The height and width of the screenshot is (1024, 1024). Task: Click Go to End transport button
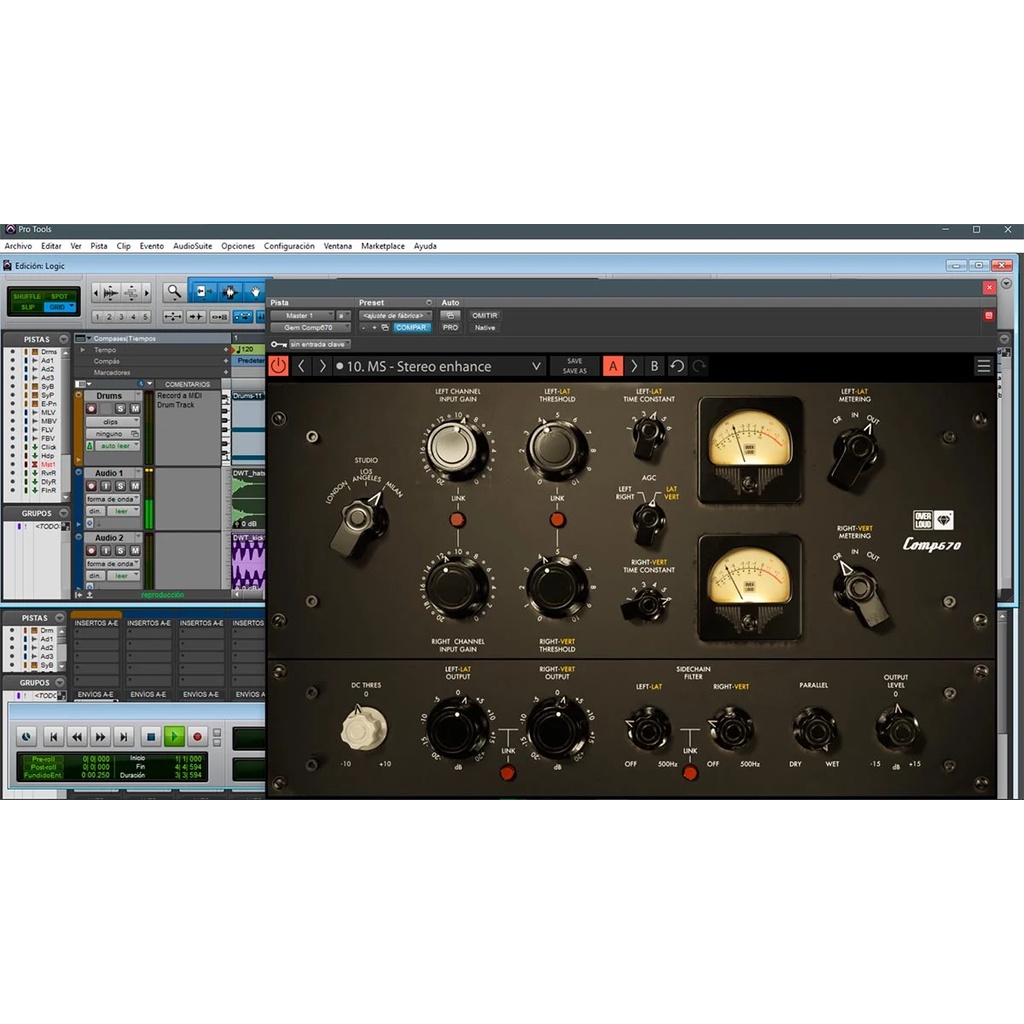(123, 737)
